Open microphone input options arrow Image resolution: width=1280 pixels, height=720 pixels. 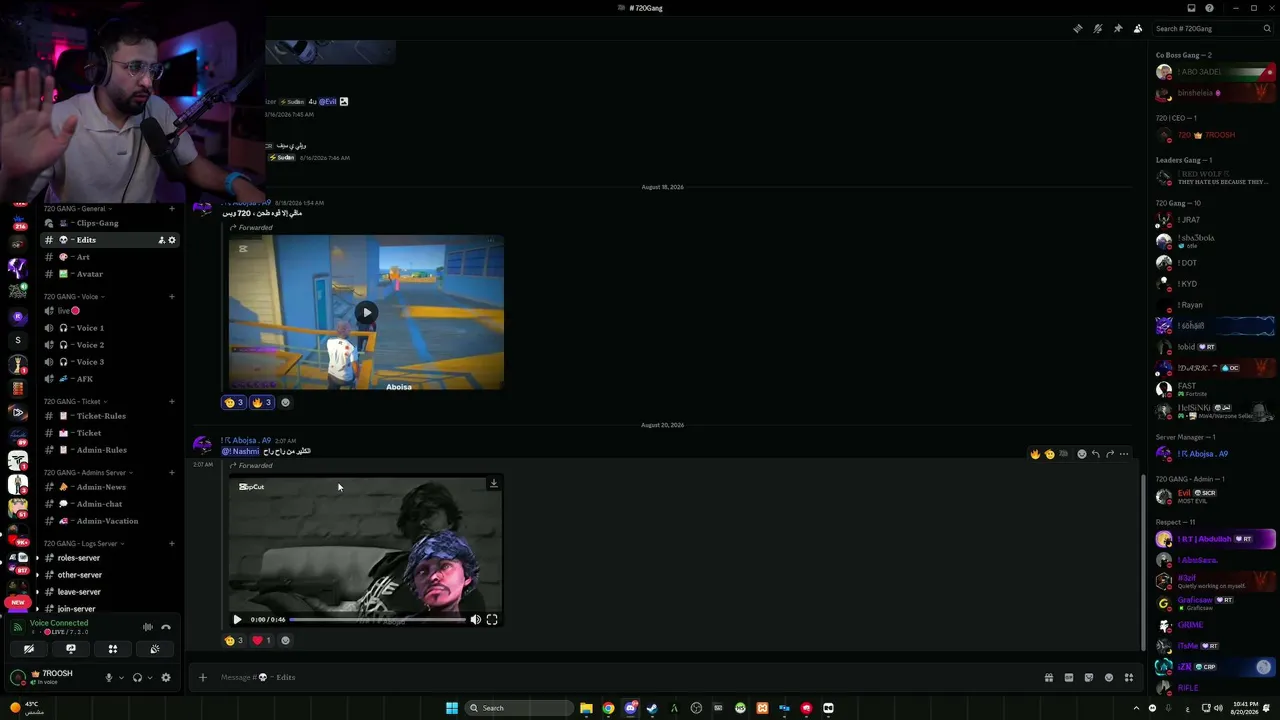tap(121, 677)
